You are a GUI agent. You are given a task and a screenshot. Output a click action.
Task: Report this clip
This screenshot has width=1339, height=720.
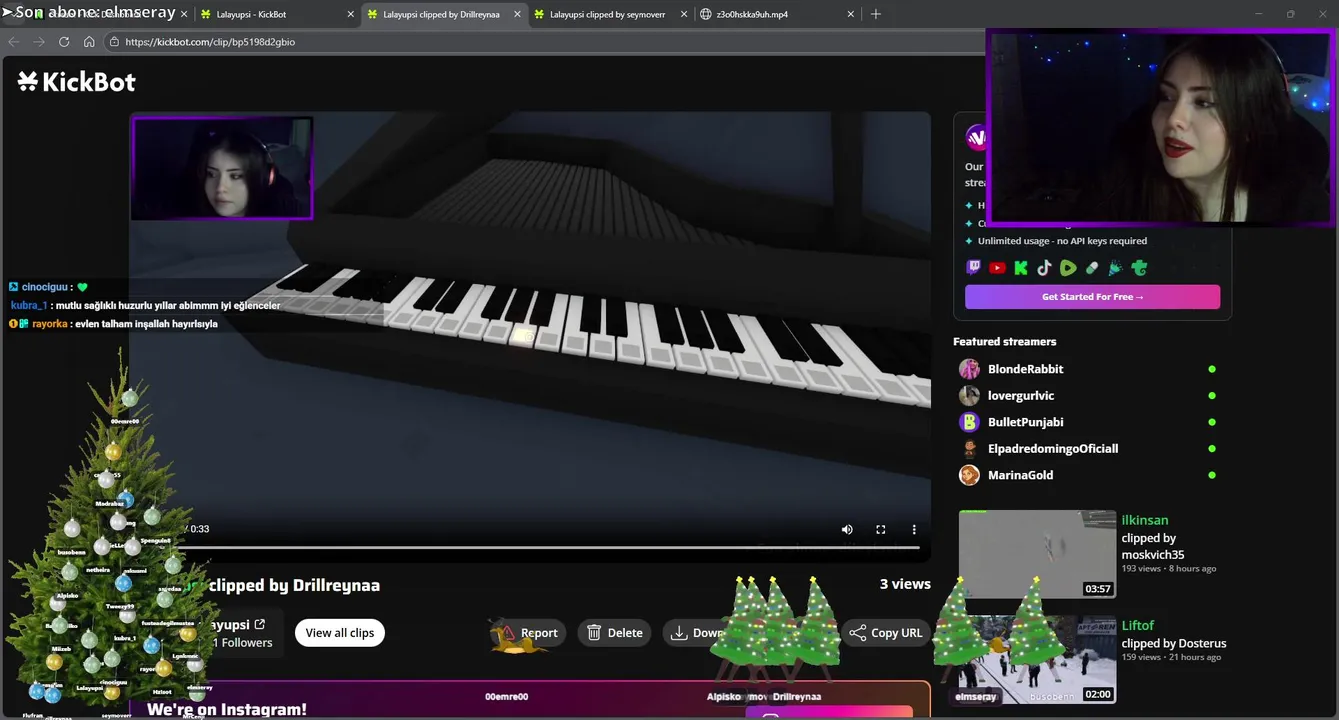tap(528, 633)
